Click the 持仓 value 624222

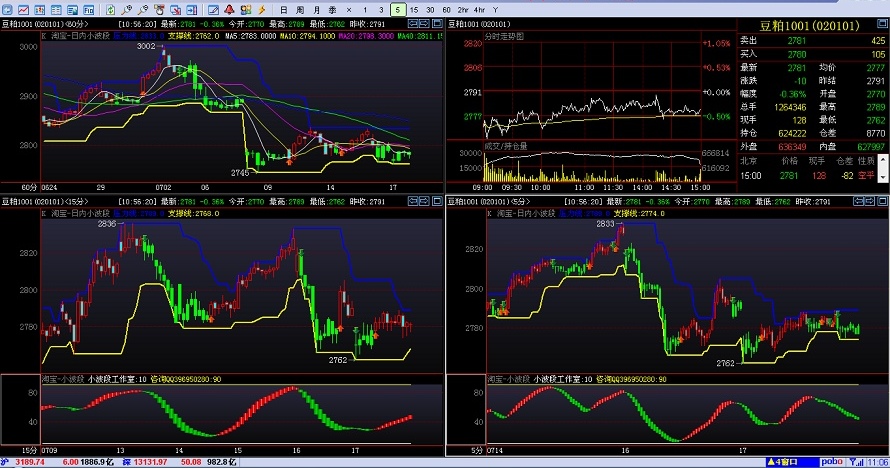(x=792, y=133)
